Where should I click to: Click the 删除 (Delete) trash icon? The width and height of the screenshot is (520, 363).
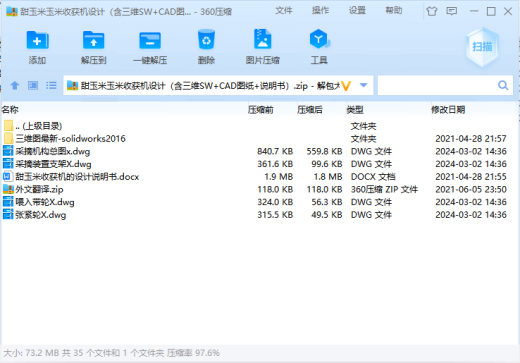206,40
